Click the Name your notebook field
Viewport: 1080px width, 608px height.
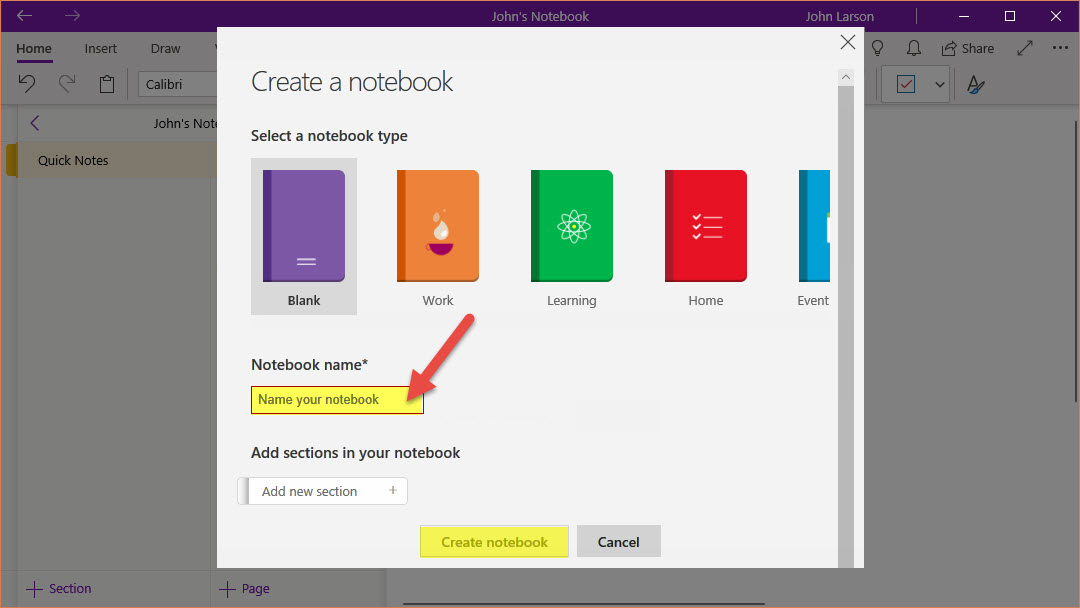tap(337, 400)
